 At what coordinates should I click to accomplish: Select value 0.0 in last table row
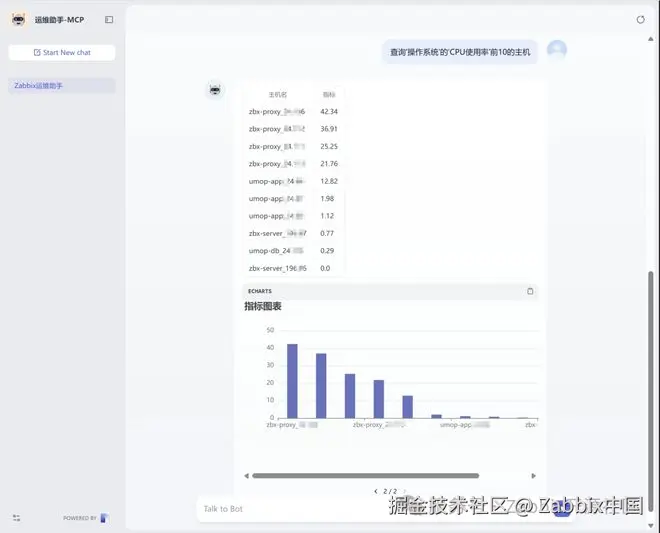(325, 268)
